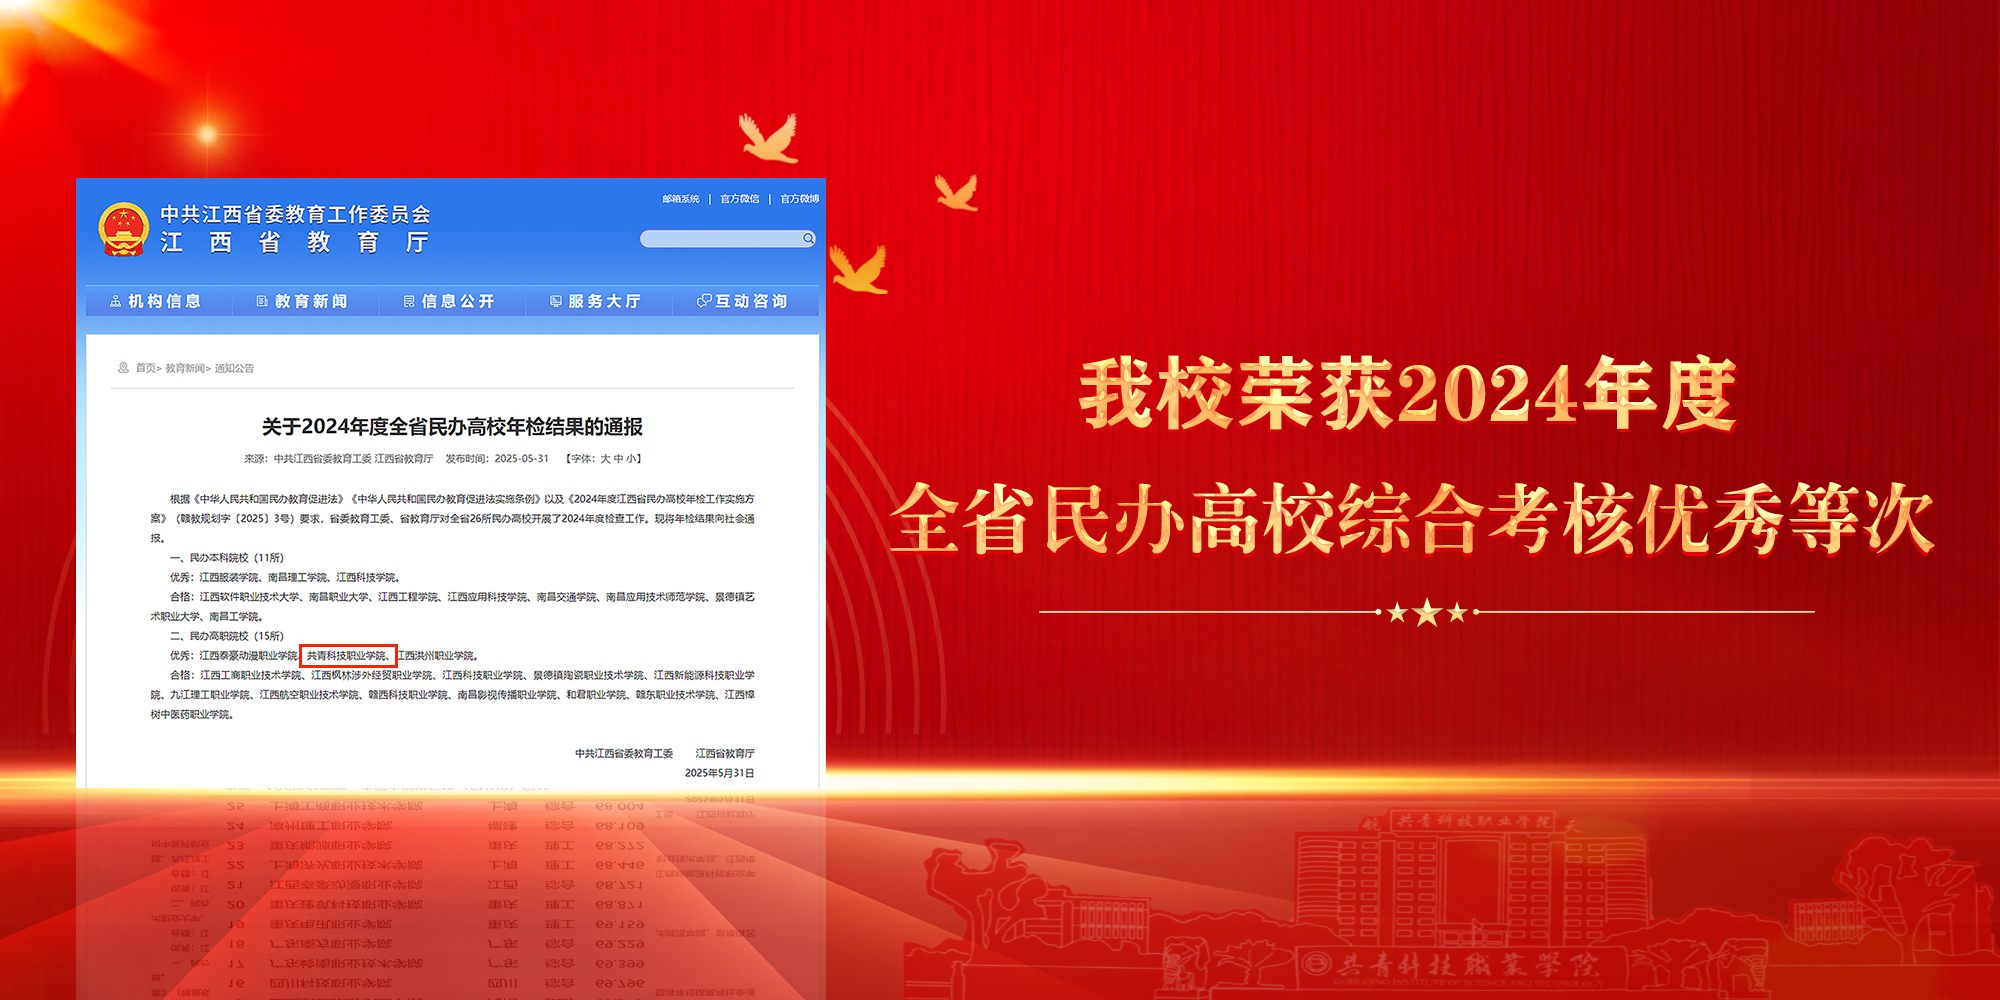The width and height of the screenshot is (2000, 1000).
Task: Set font size to 大
Action: tap(605, 459)
